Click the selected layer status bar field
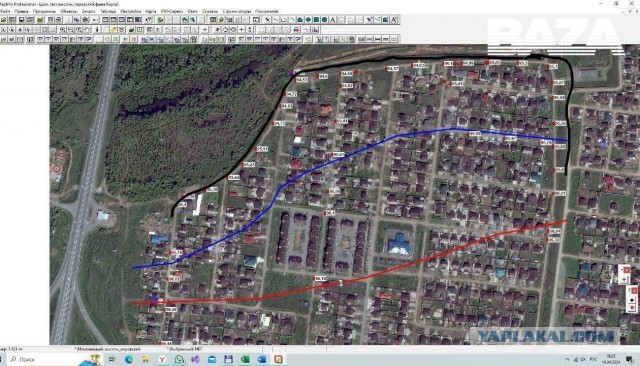Viewport: 640px width, 366px height. tap(186, 349)
